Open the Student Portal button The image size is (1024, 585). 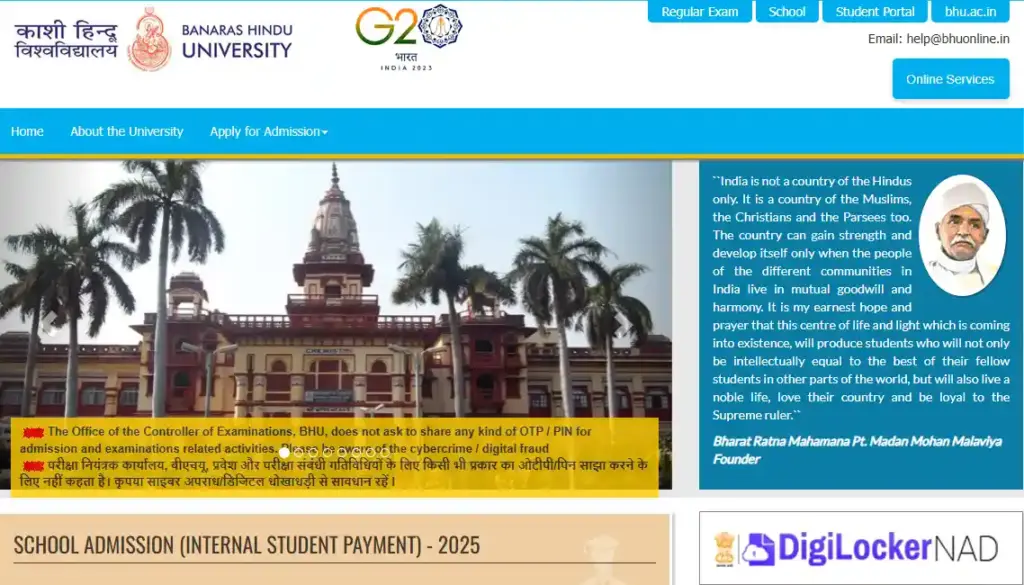[875, 12]
